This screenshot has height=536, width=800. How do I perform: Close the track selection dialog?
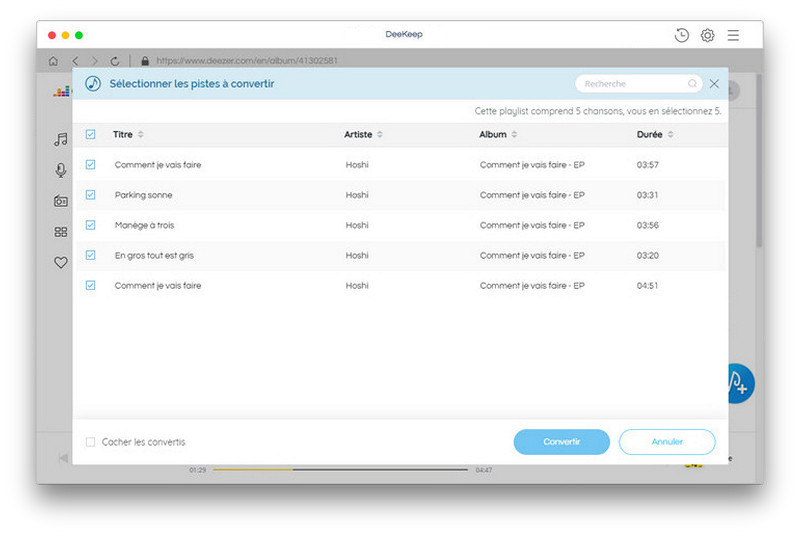714,84
